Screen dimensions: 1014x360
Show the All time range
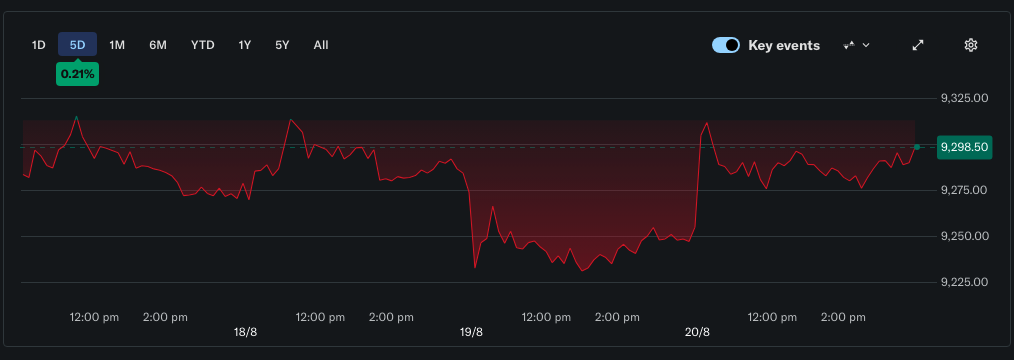pos(321,45)
